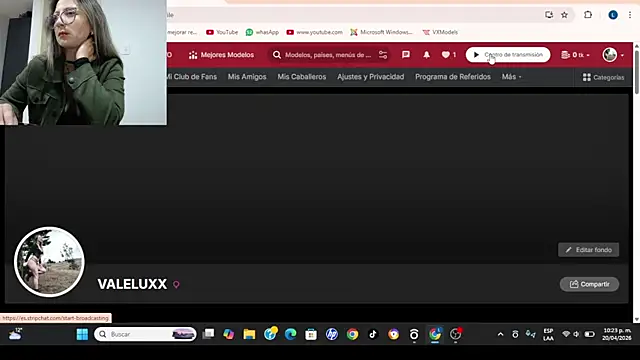Open Mis Caballeros tab
640x360 pixels.
tap(302, 77)
